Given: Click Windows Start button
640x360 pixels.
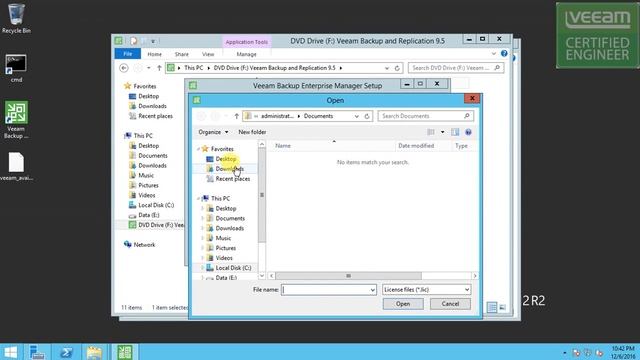Looking at the screenshot, I should (11, 352).
